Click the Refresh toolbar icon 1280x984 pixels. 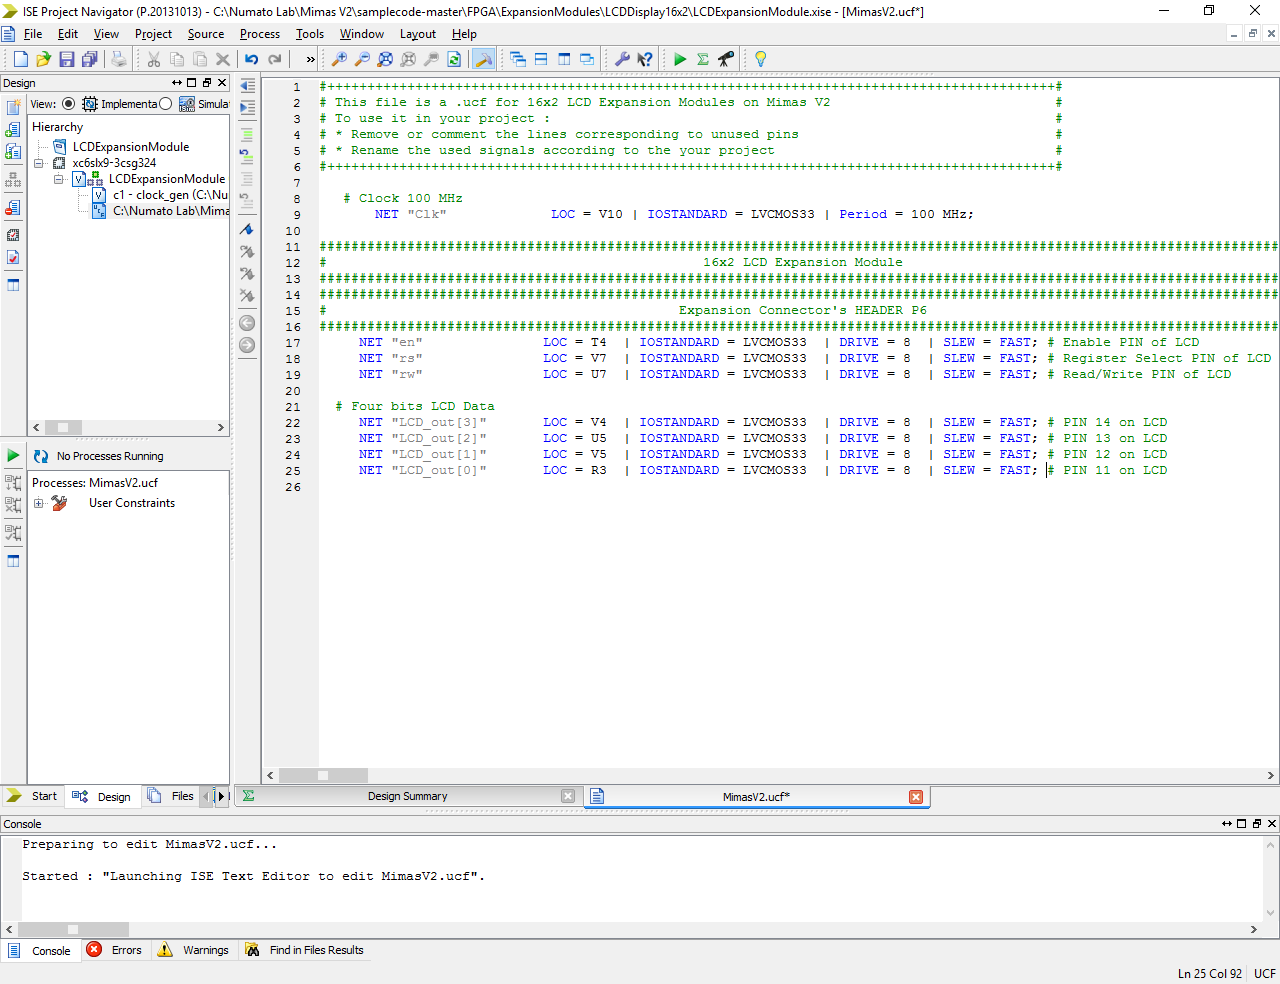point(455,59)
